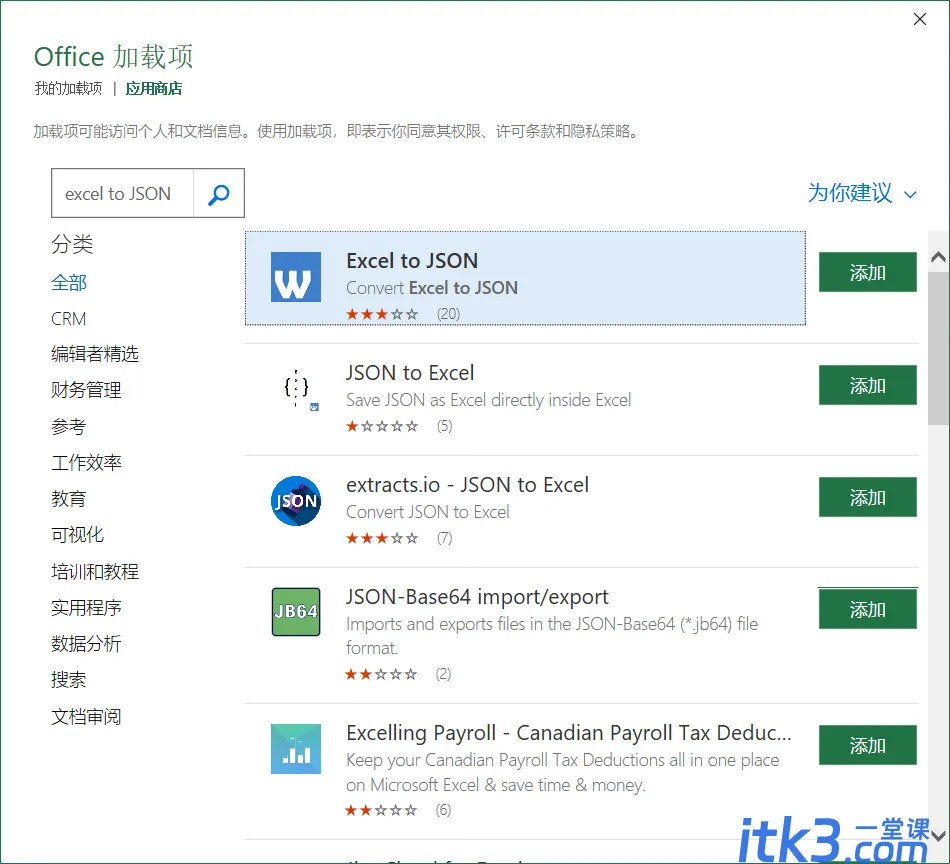Screen dimensions: 950x864
Task: Click the star rating with (7) reviews
Action: [x=382, y=539]
